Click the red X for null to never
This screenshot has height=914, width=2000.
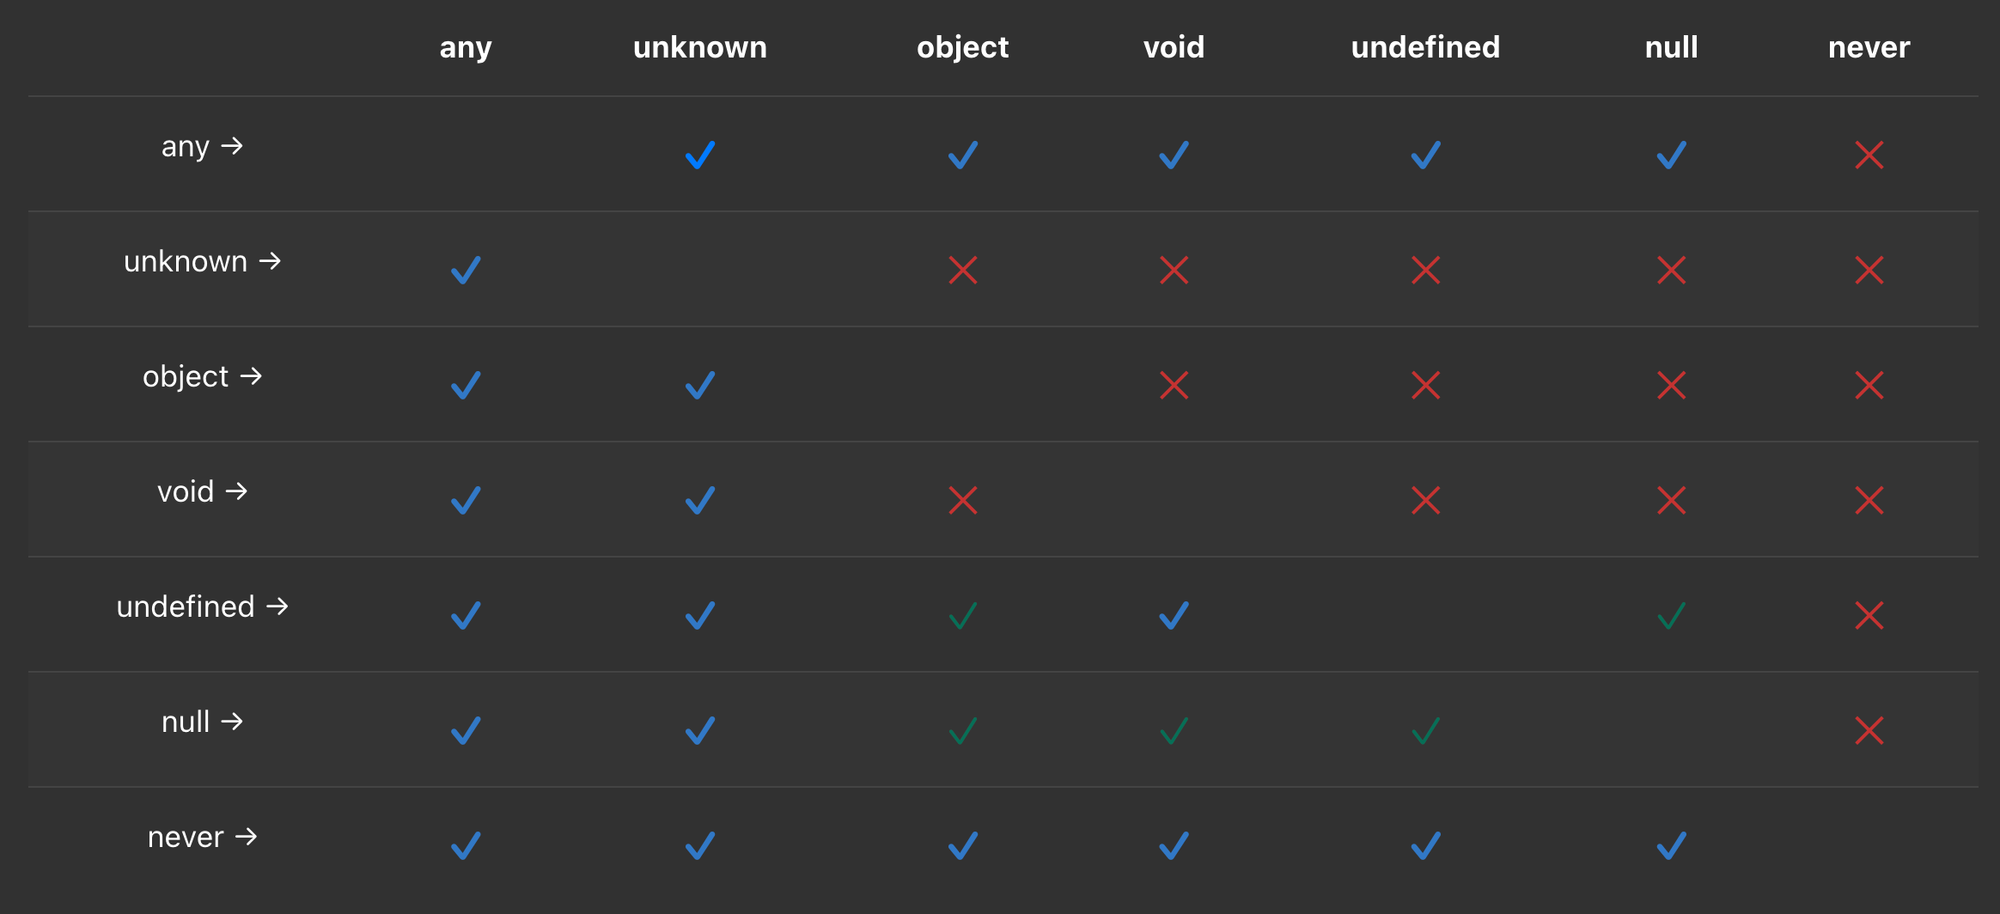tap(1869, 731)
